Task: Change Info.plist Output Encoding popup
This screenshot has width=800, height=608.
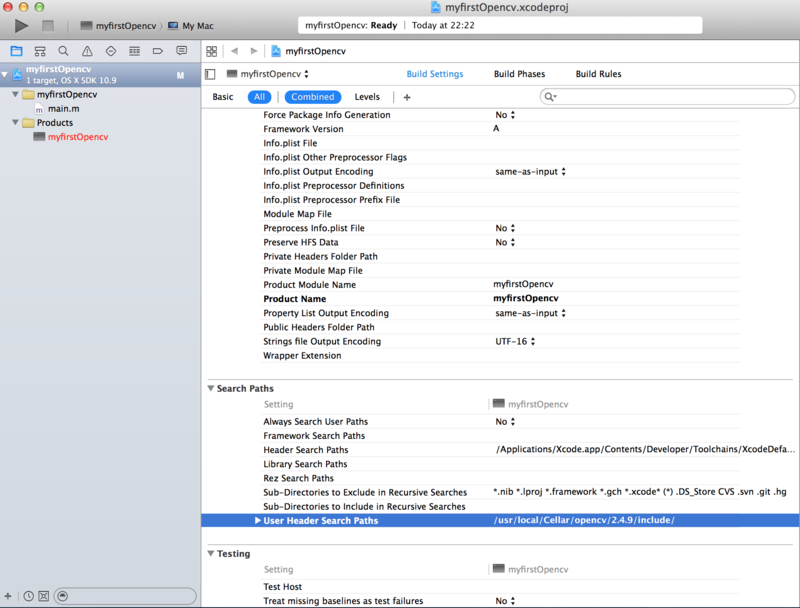Action: 530,171
